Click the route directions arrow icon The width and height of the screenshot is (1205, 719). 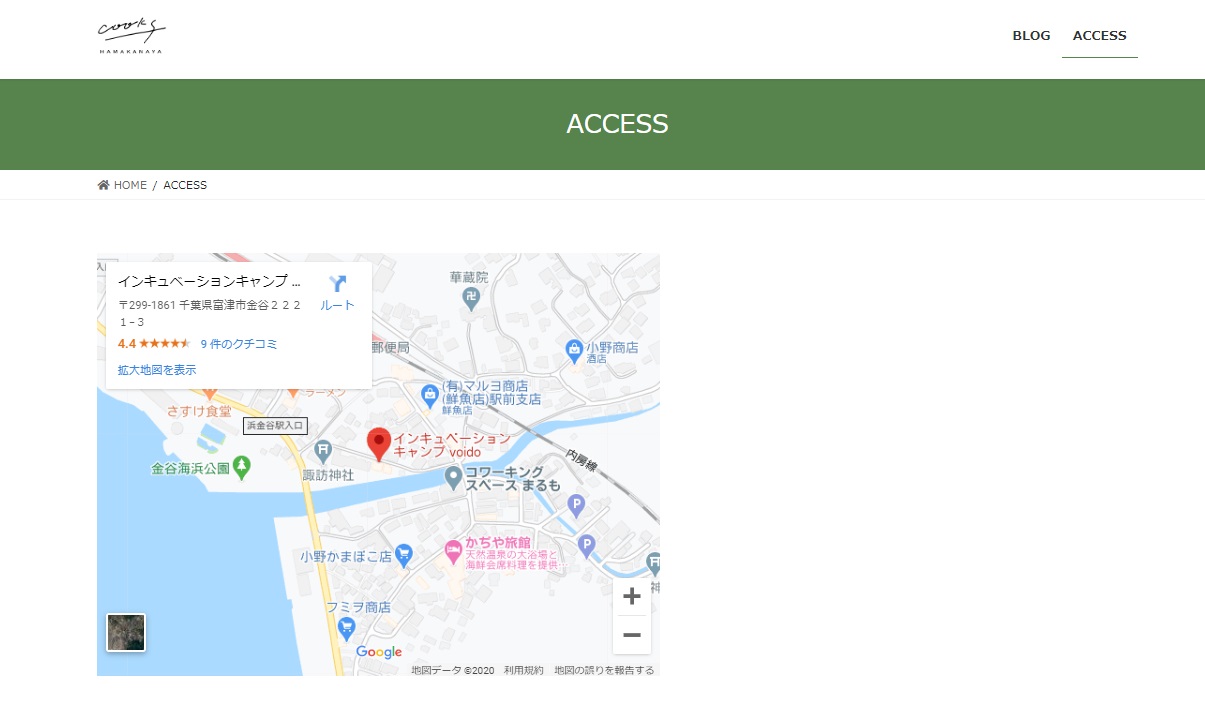tap(337, 284)
